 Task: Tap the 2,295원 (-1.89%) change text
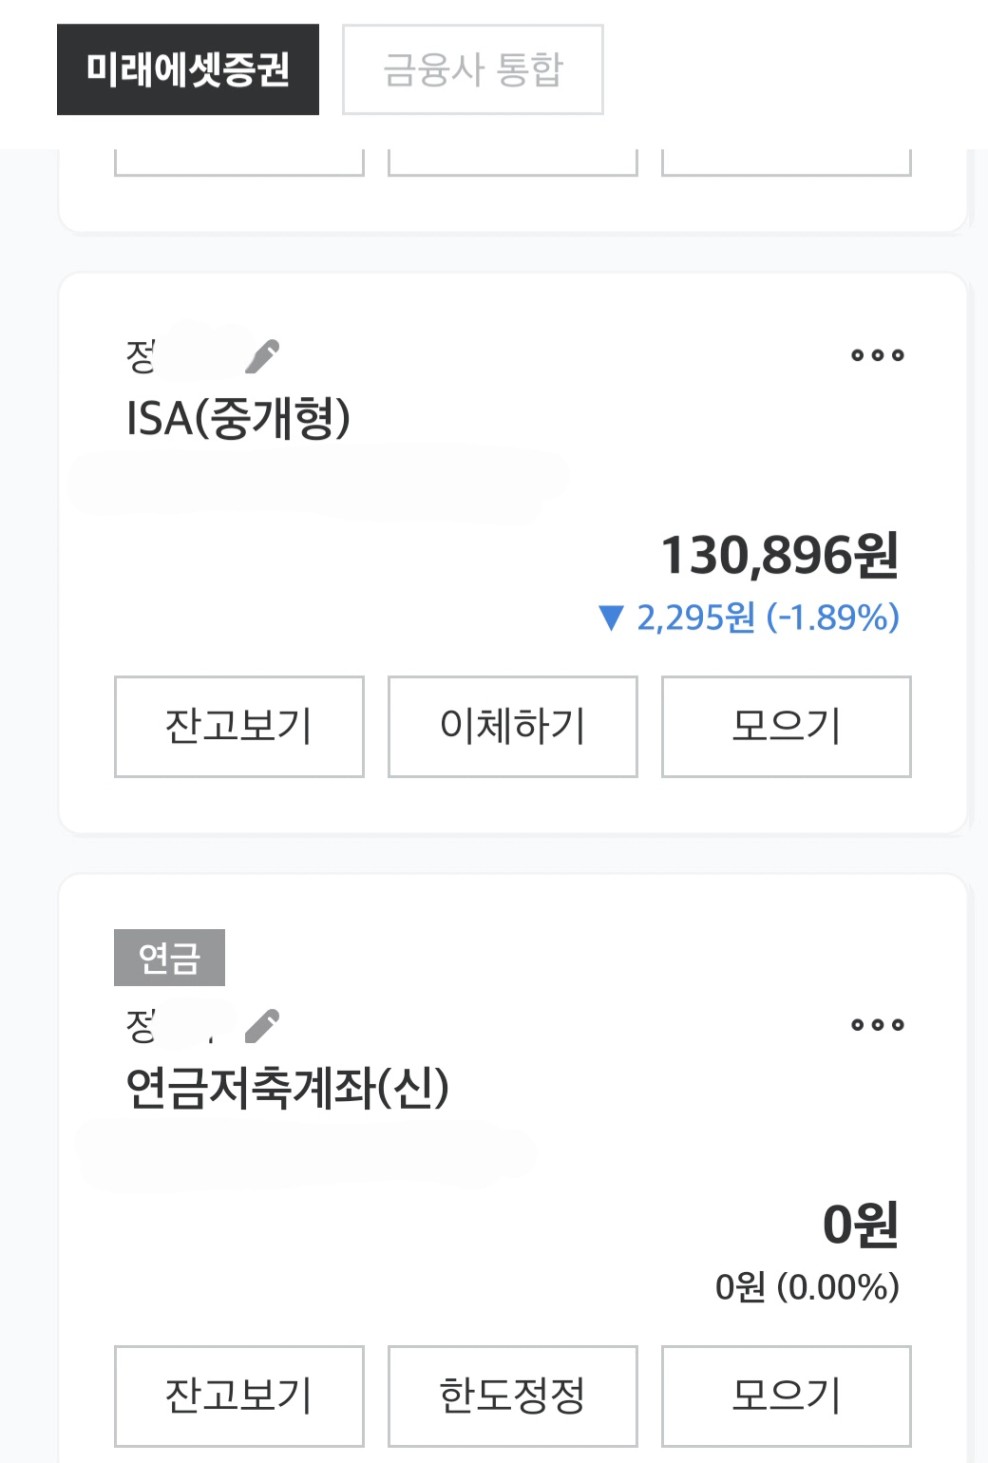click(x=768, y=618)
